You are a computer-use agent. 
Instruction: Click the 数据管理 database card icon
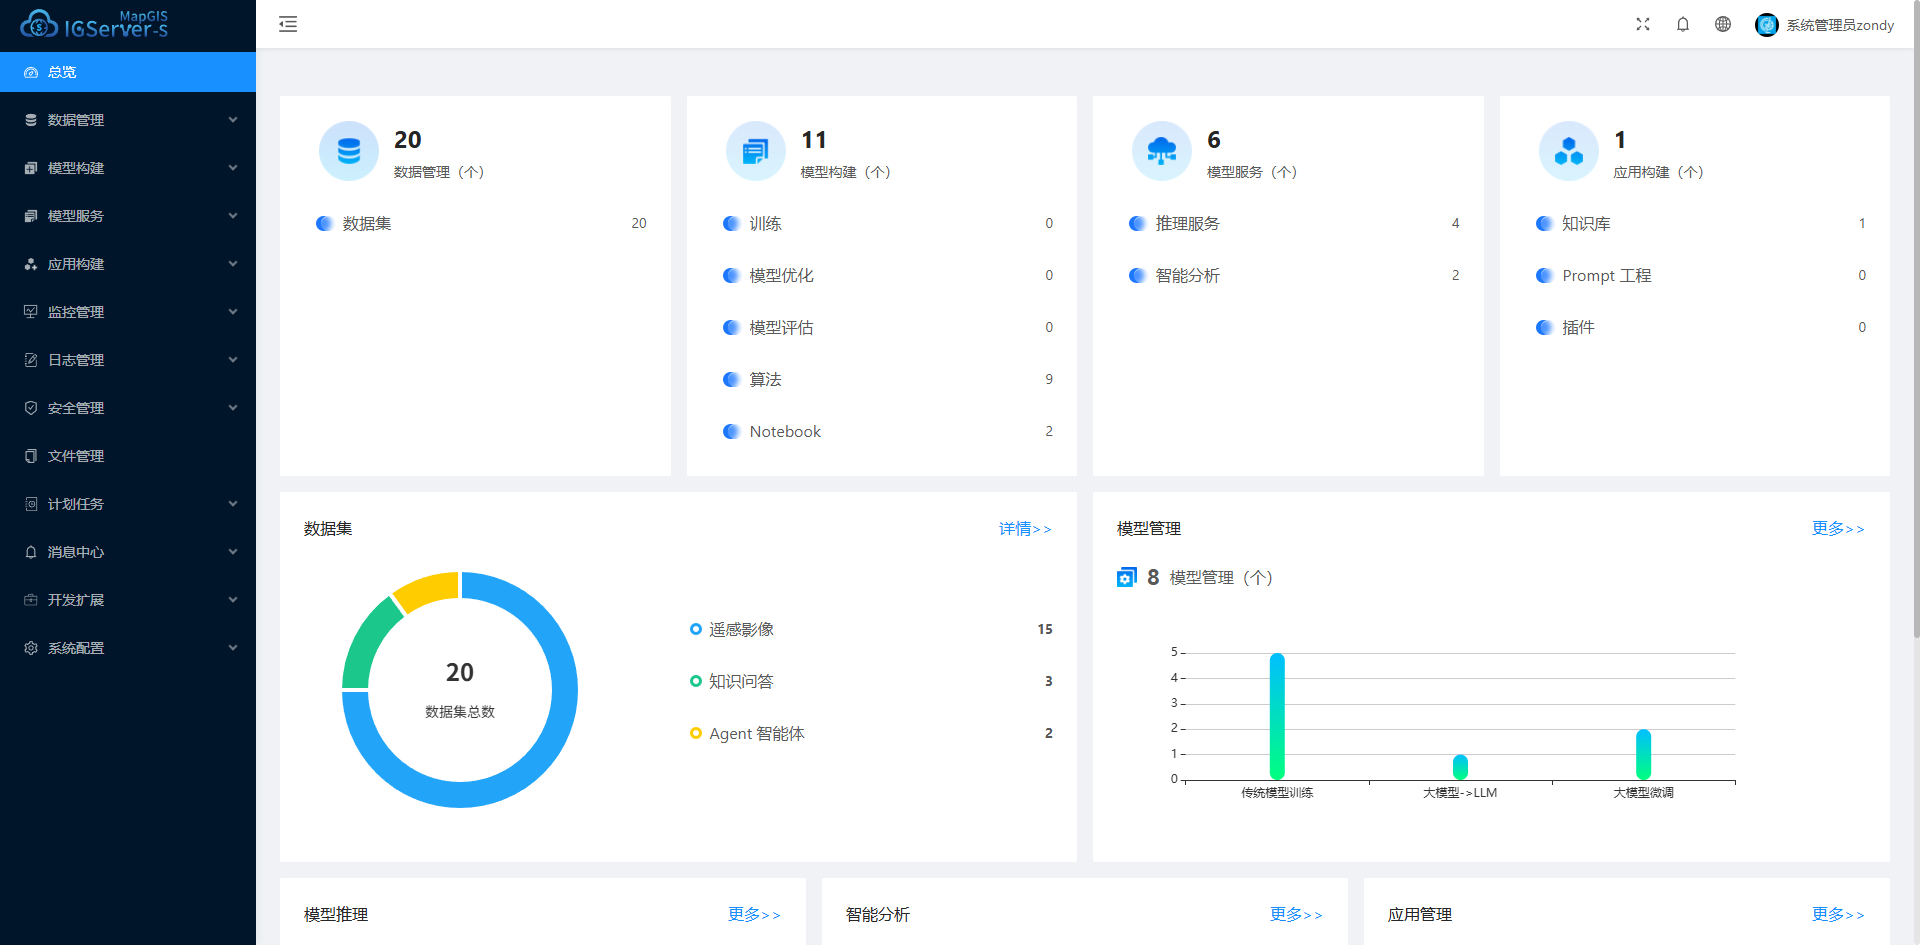349,151
